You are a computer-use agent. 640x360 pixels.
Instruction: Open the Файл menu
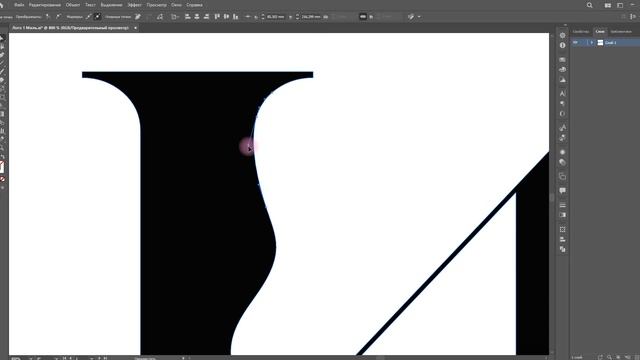pyautogui.click(x=19, y=5)
